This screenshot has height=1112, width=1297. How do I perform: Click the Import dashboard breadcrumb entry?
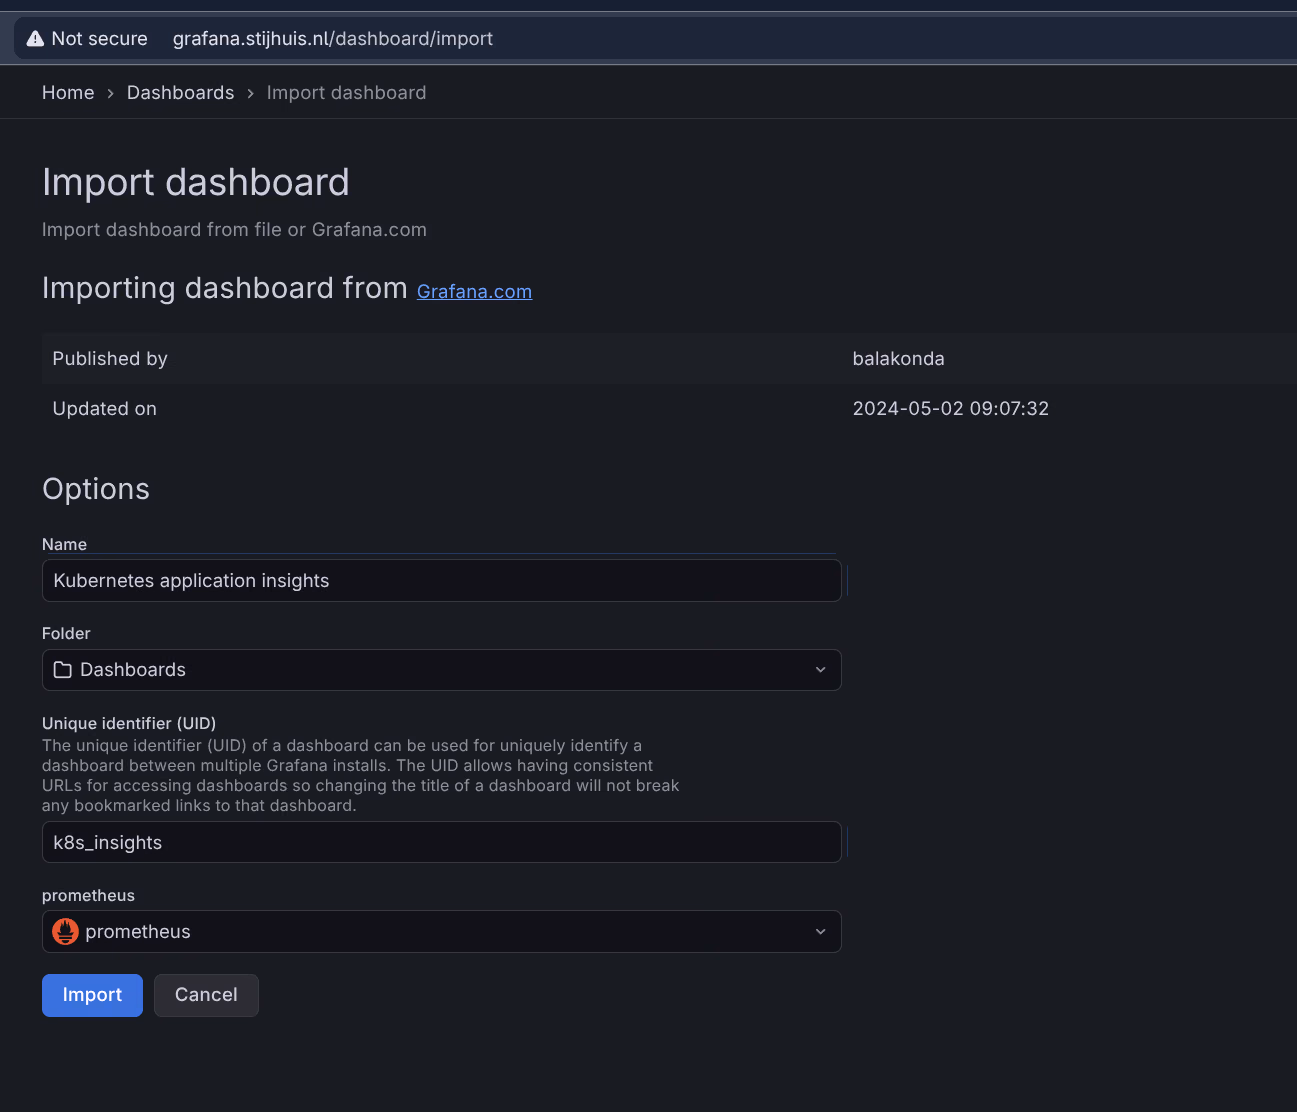coord(345,92)
